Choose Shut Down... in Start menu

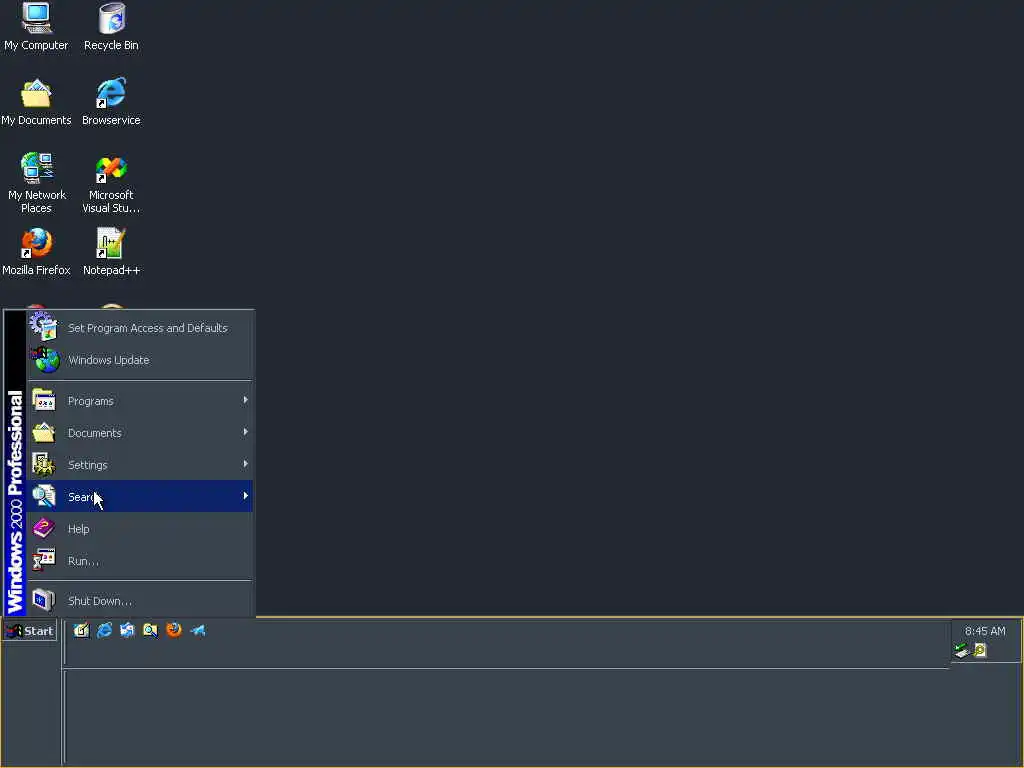coord(140,600)
